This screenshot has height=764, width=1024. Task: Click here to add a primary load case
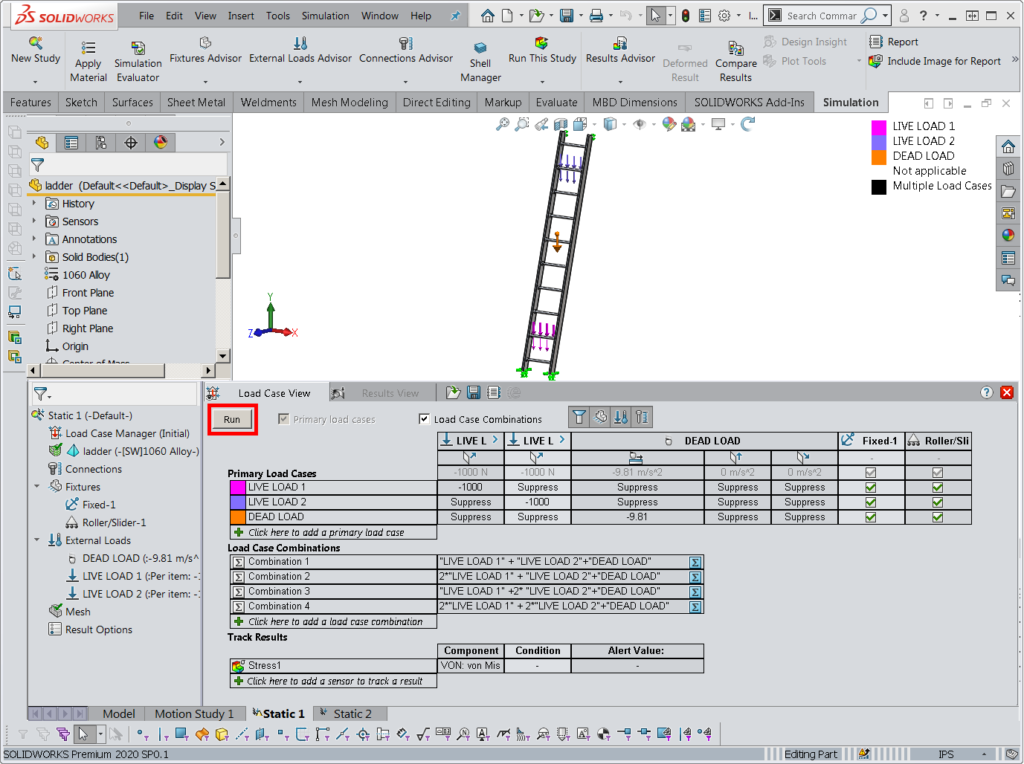333,532
